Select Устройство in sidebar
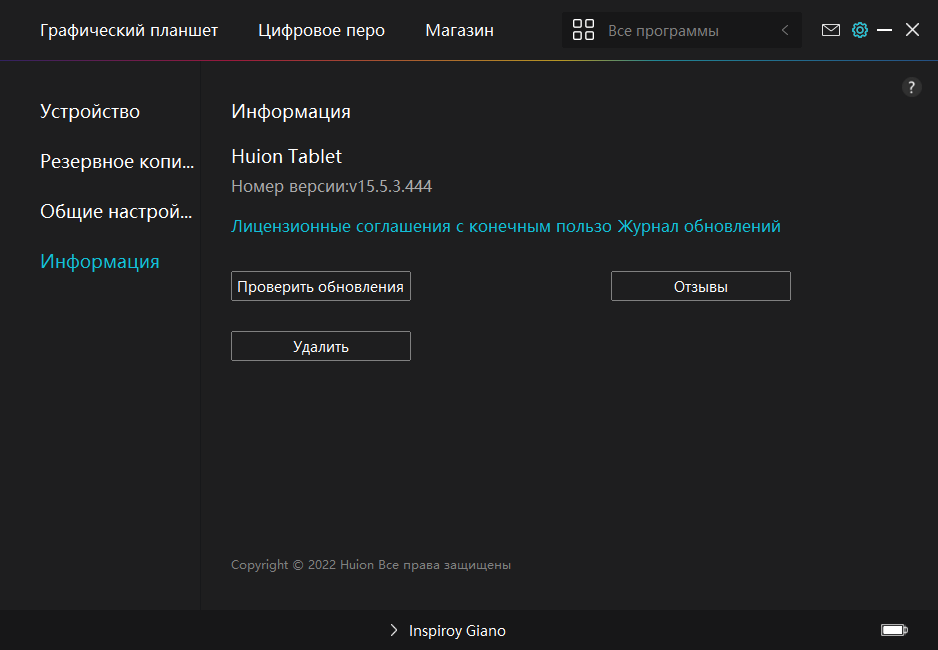Image resolution: width=938 pixels, height=650 pixels. point(90,111)
